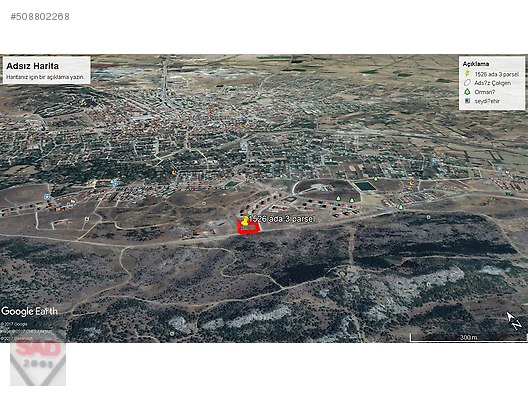Click the green Orman tree icon in the legend
This screenshot has width=528, height=396.
(467, 92)
